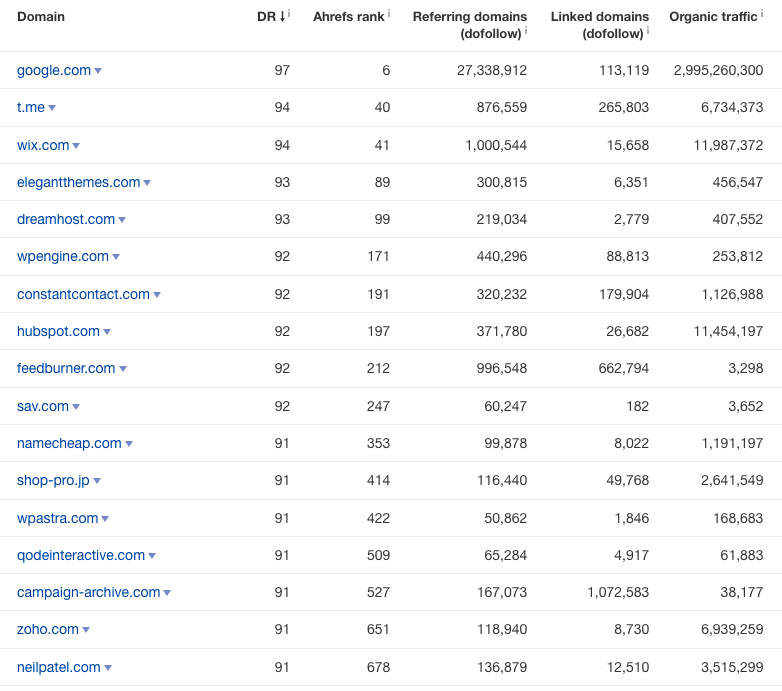Screen dimensions: 782x691
Task: Sort by Linked domains (dofollow) header
Action: coord(599,25)
